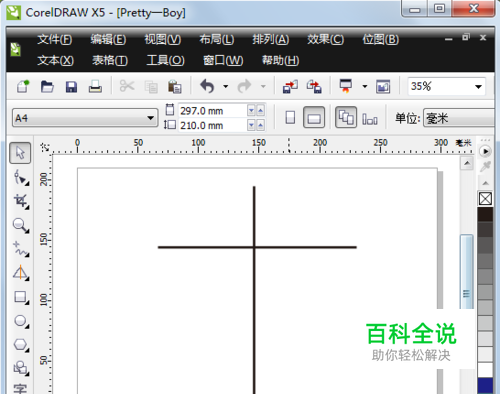The image size is (500, 394).
Task: Copy selection with the copy icon
Action: pyautogui.click(x=151, y=87)
